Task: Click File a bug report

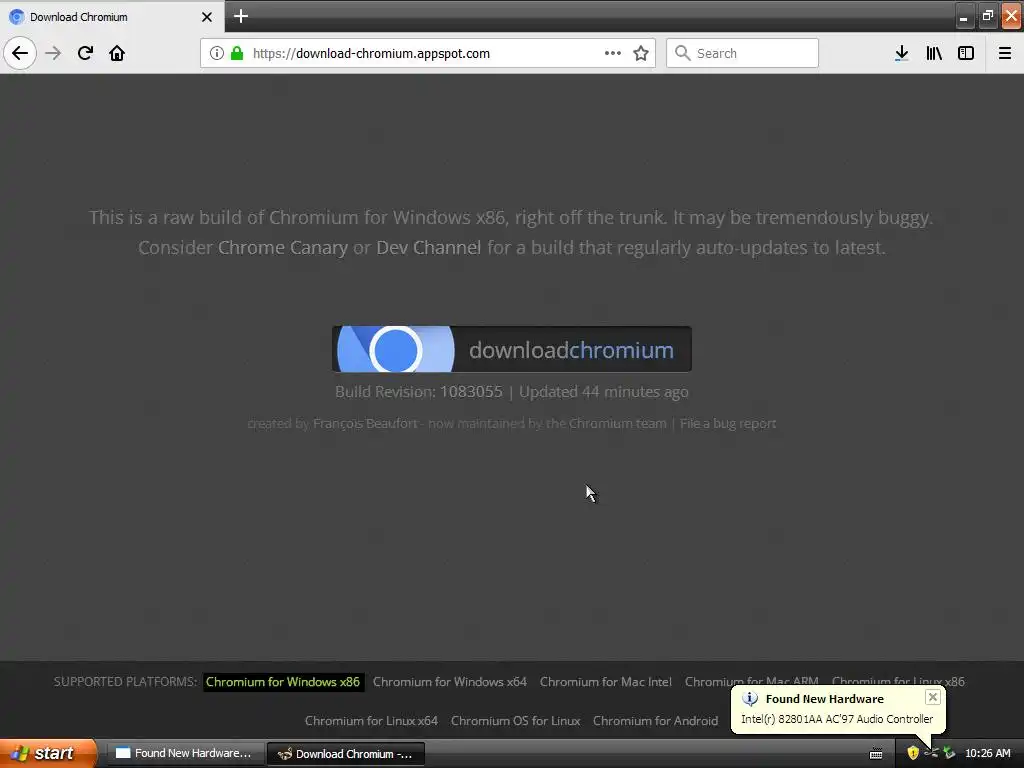Action: click(728, 423)
